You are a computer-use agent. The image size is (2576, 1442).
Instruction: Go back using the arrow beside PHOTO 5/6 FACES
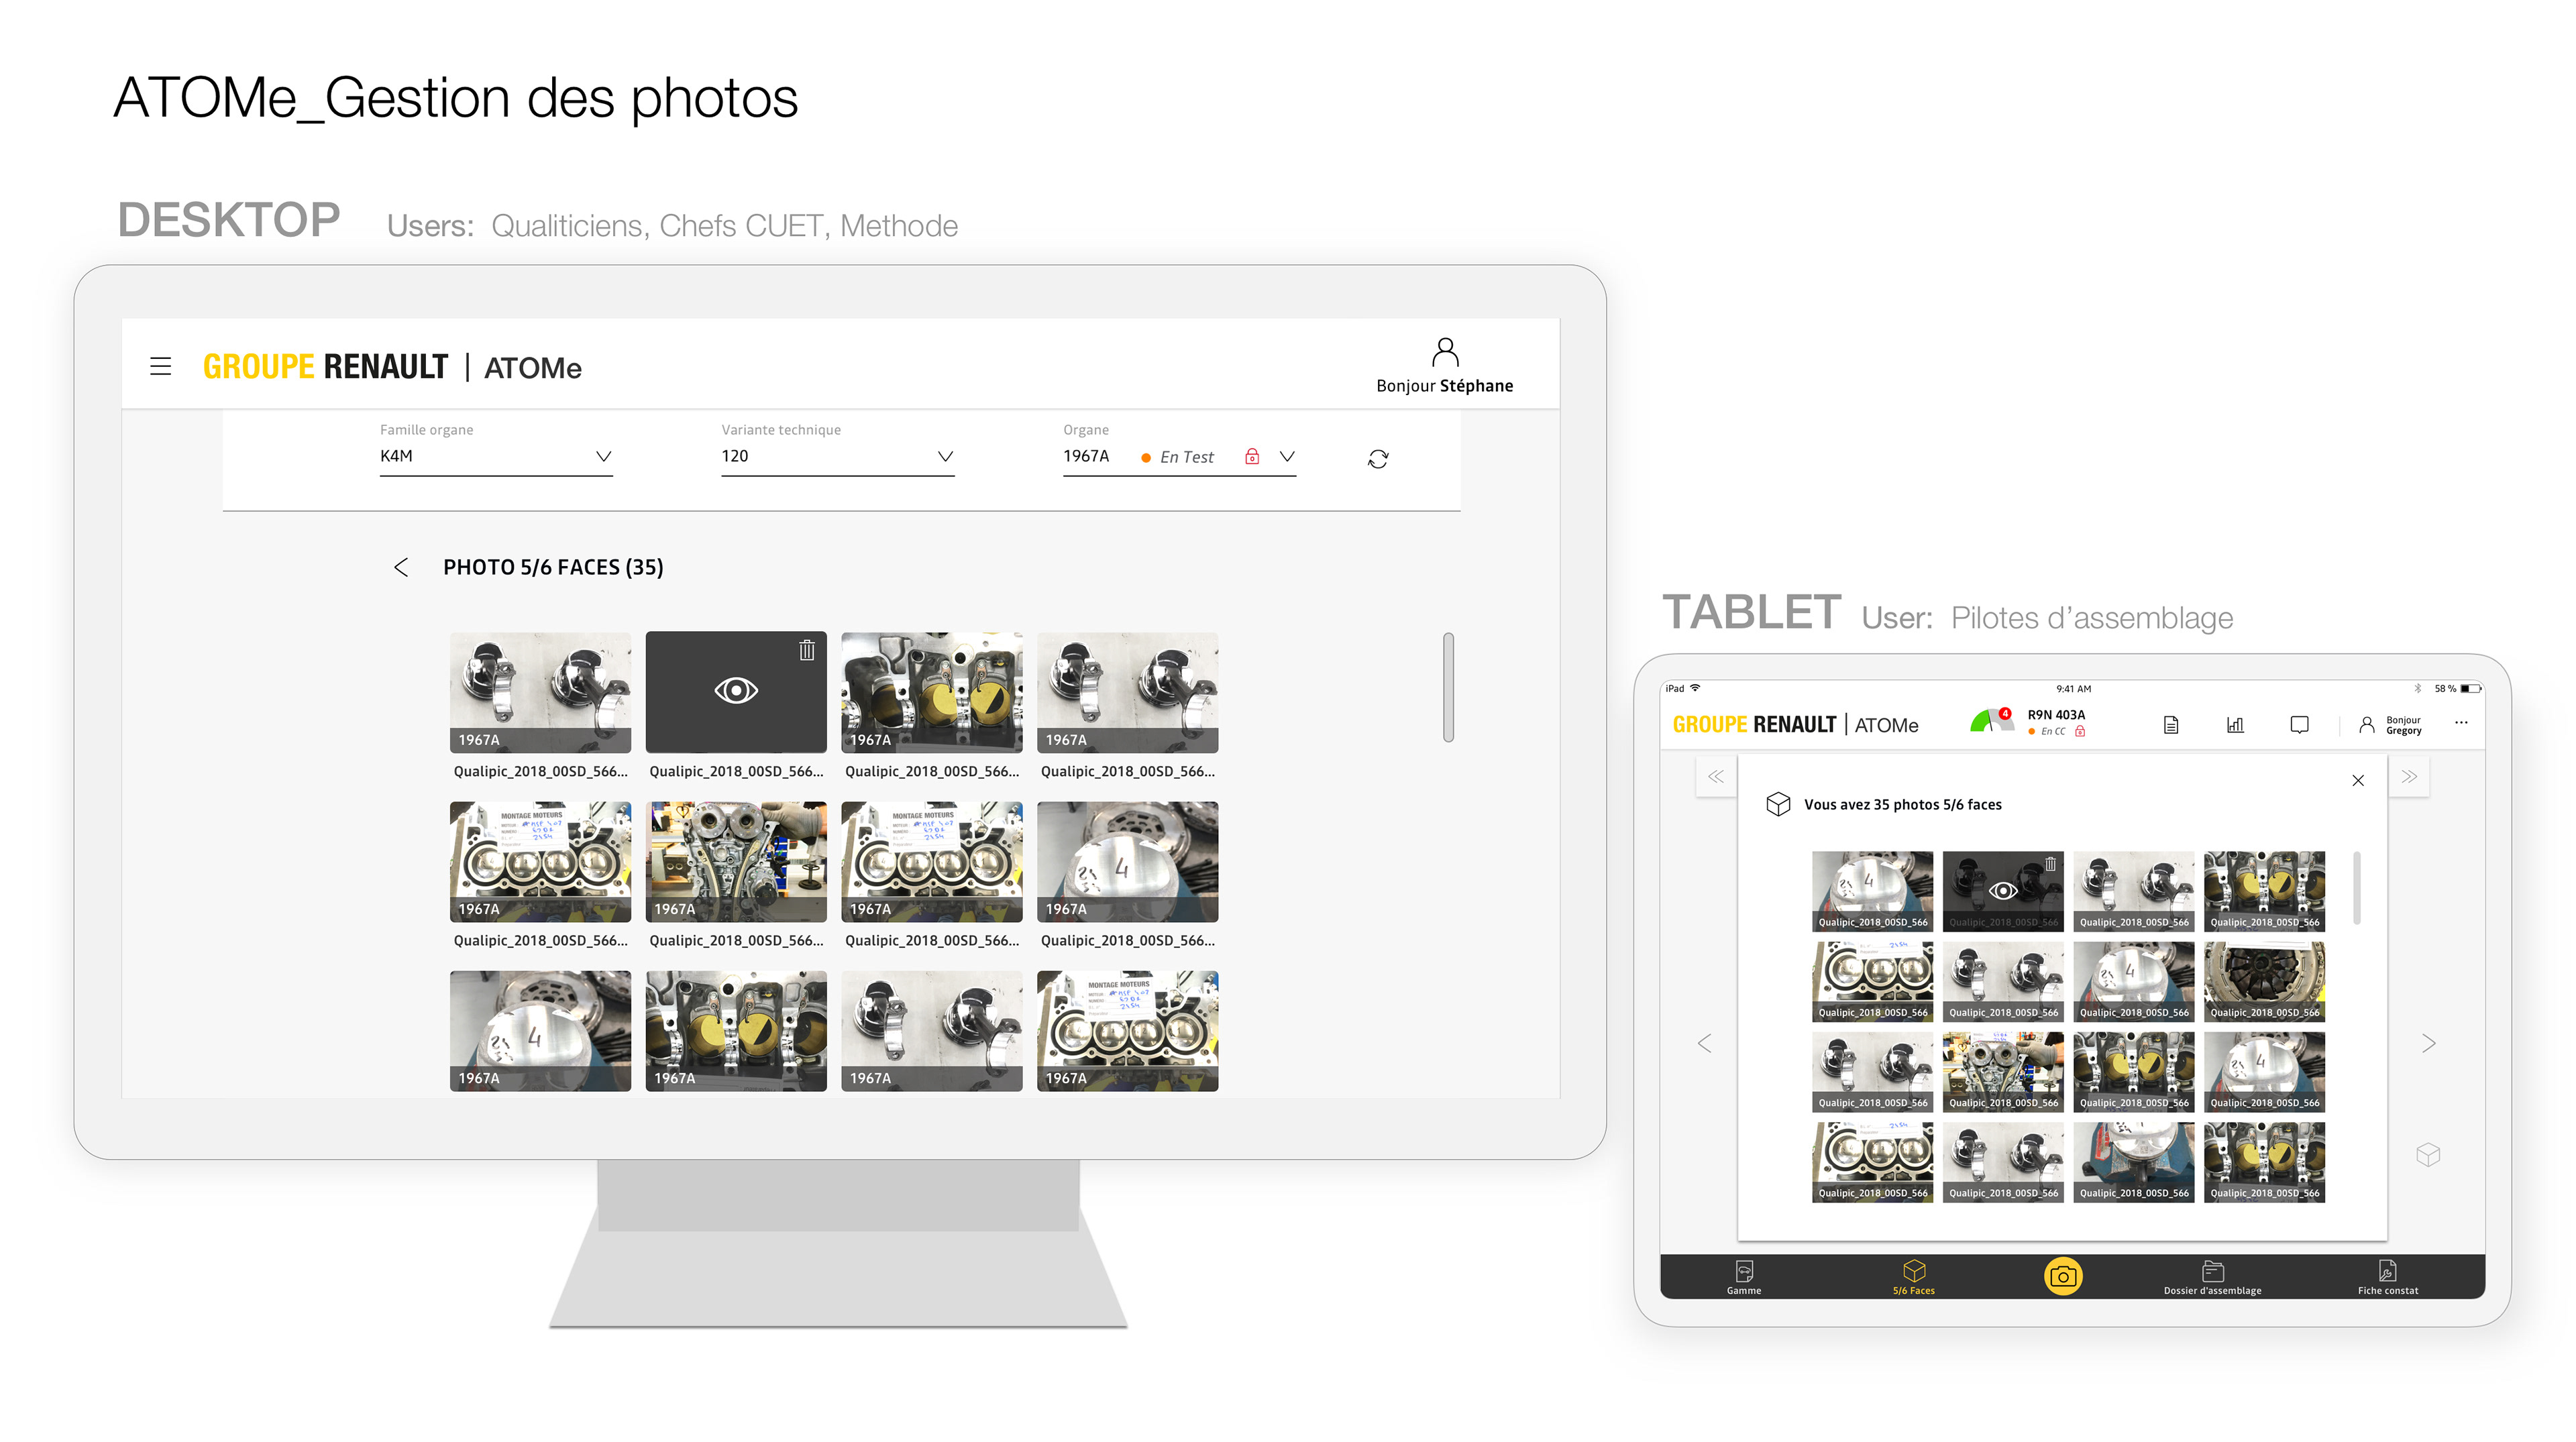(401, 568)
